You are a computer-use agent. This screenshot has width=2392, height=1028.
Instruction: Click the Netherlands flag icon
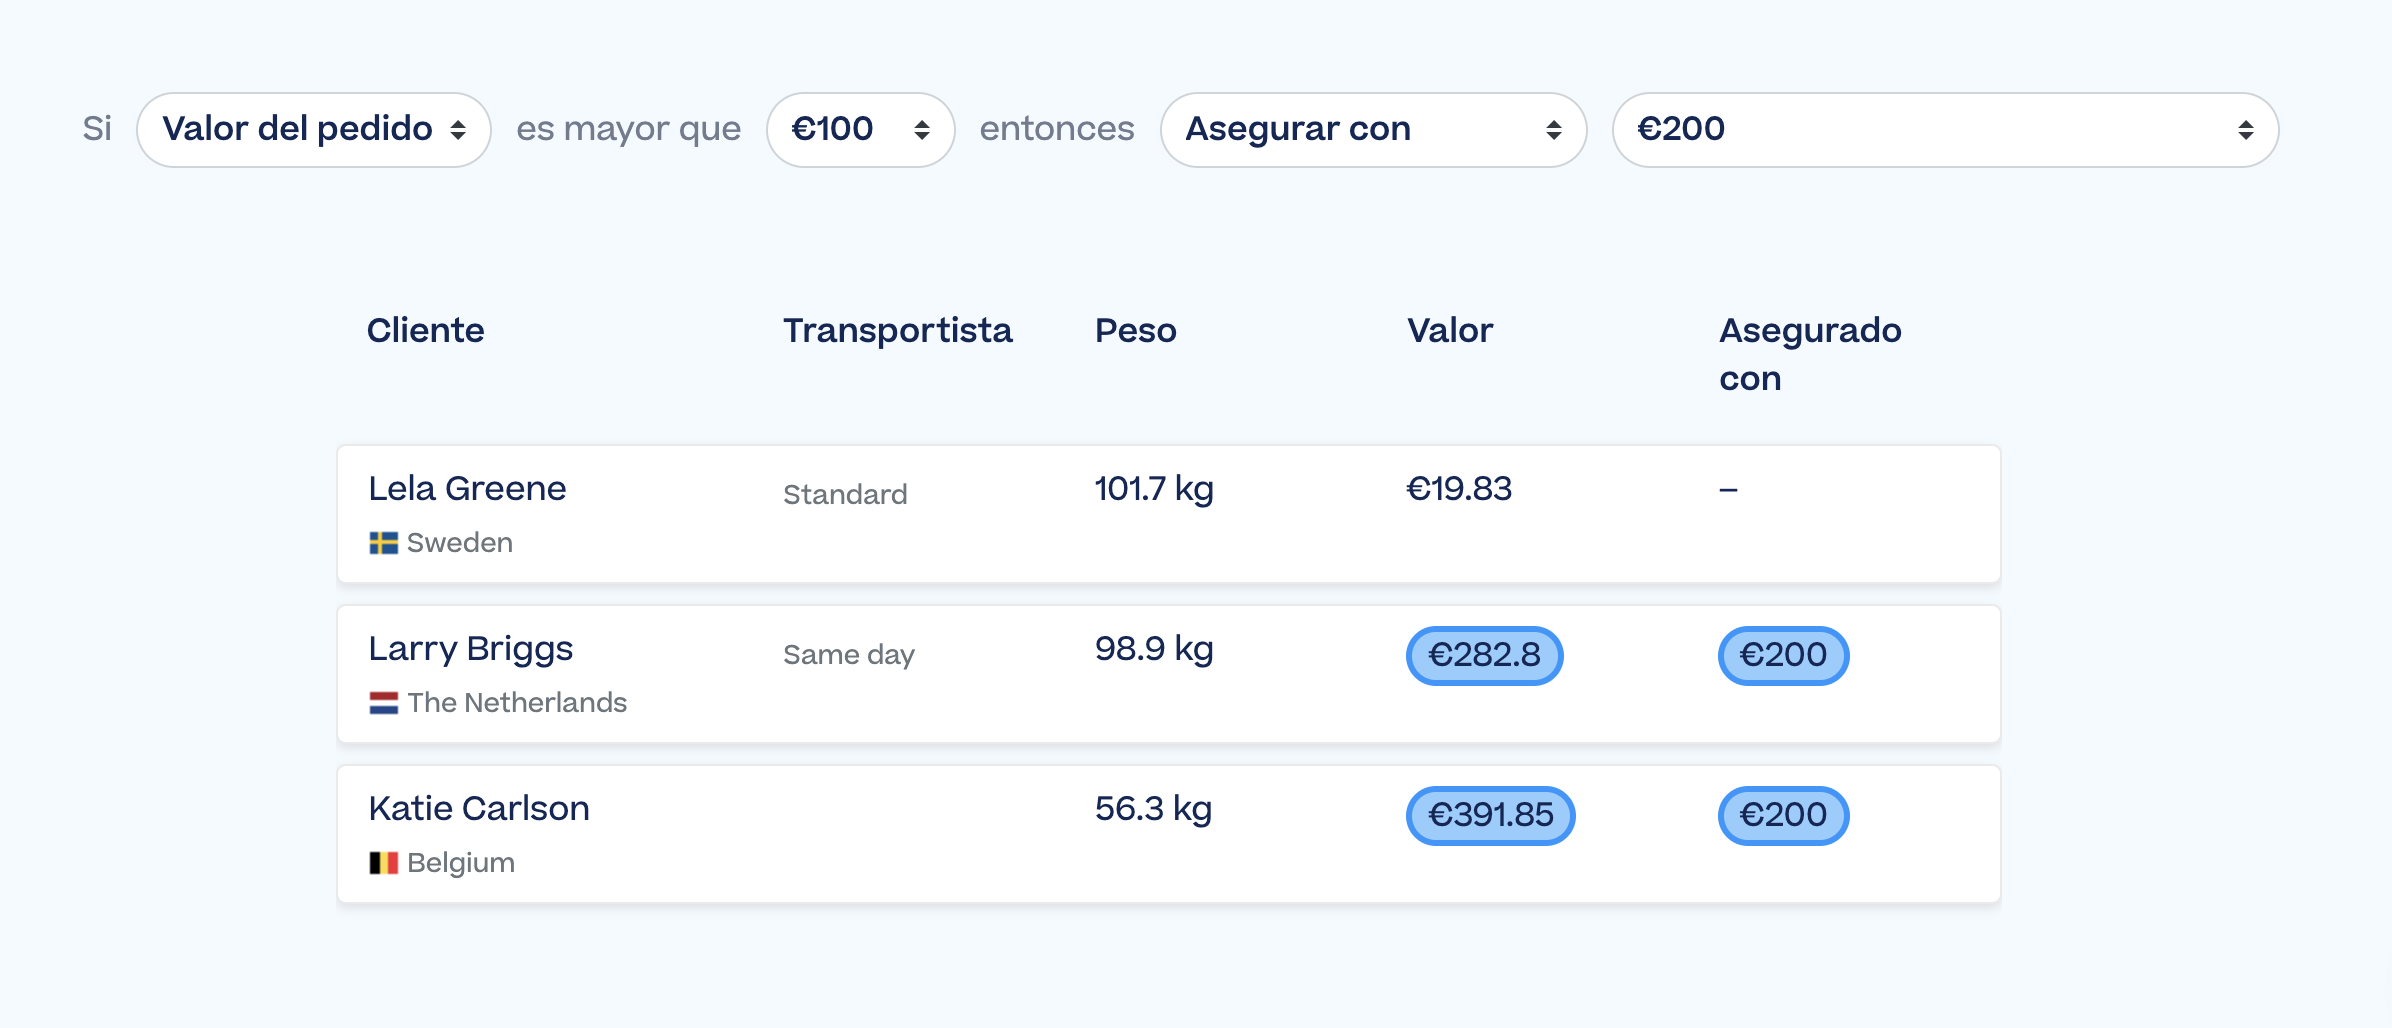point(383,703)
